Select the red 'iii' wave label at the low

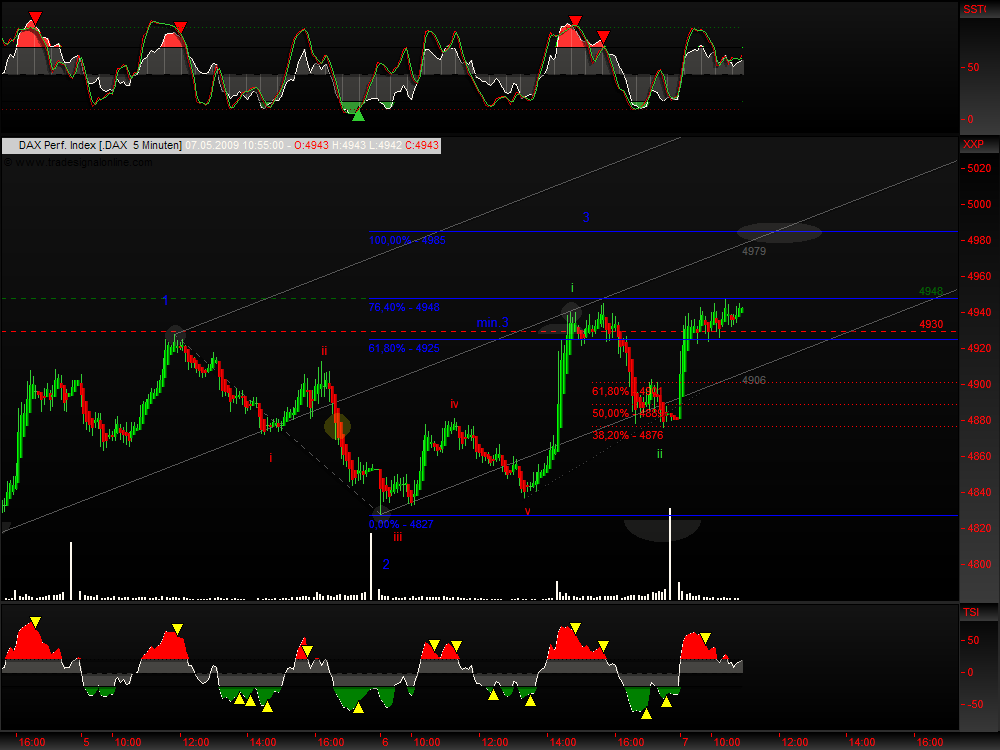[x=397, y=537]
